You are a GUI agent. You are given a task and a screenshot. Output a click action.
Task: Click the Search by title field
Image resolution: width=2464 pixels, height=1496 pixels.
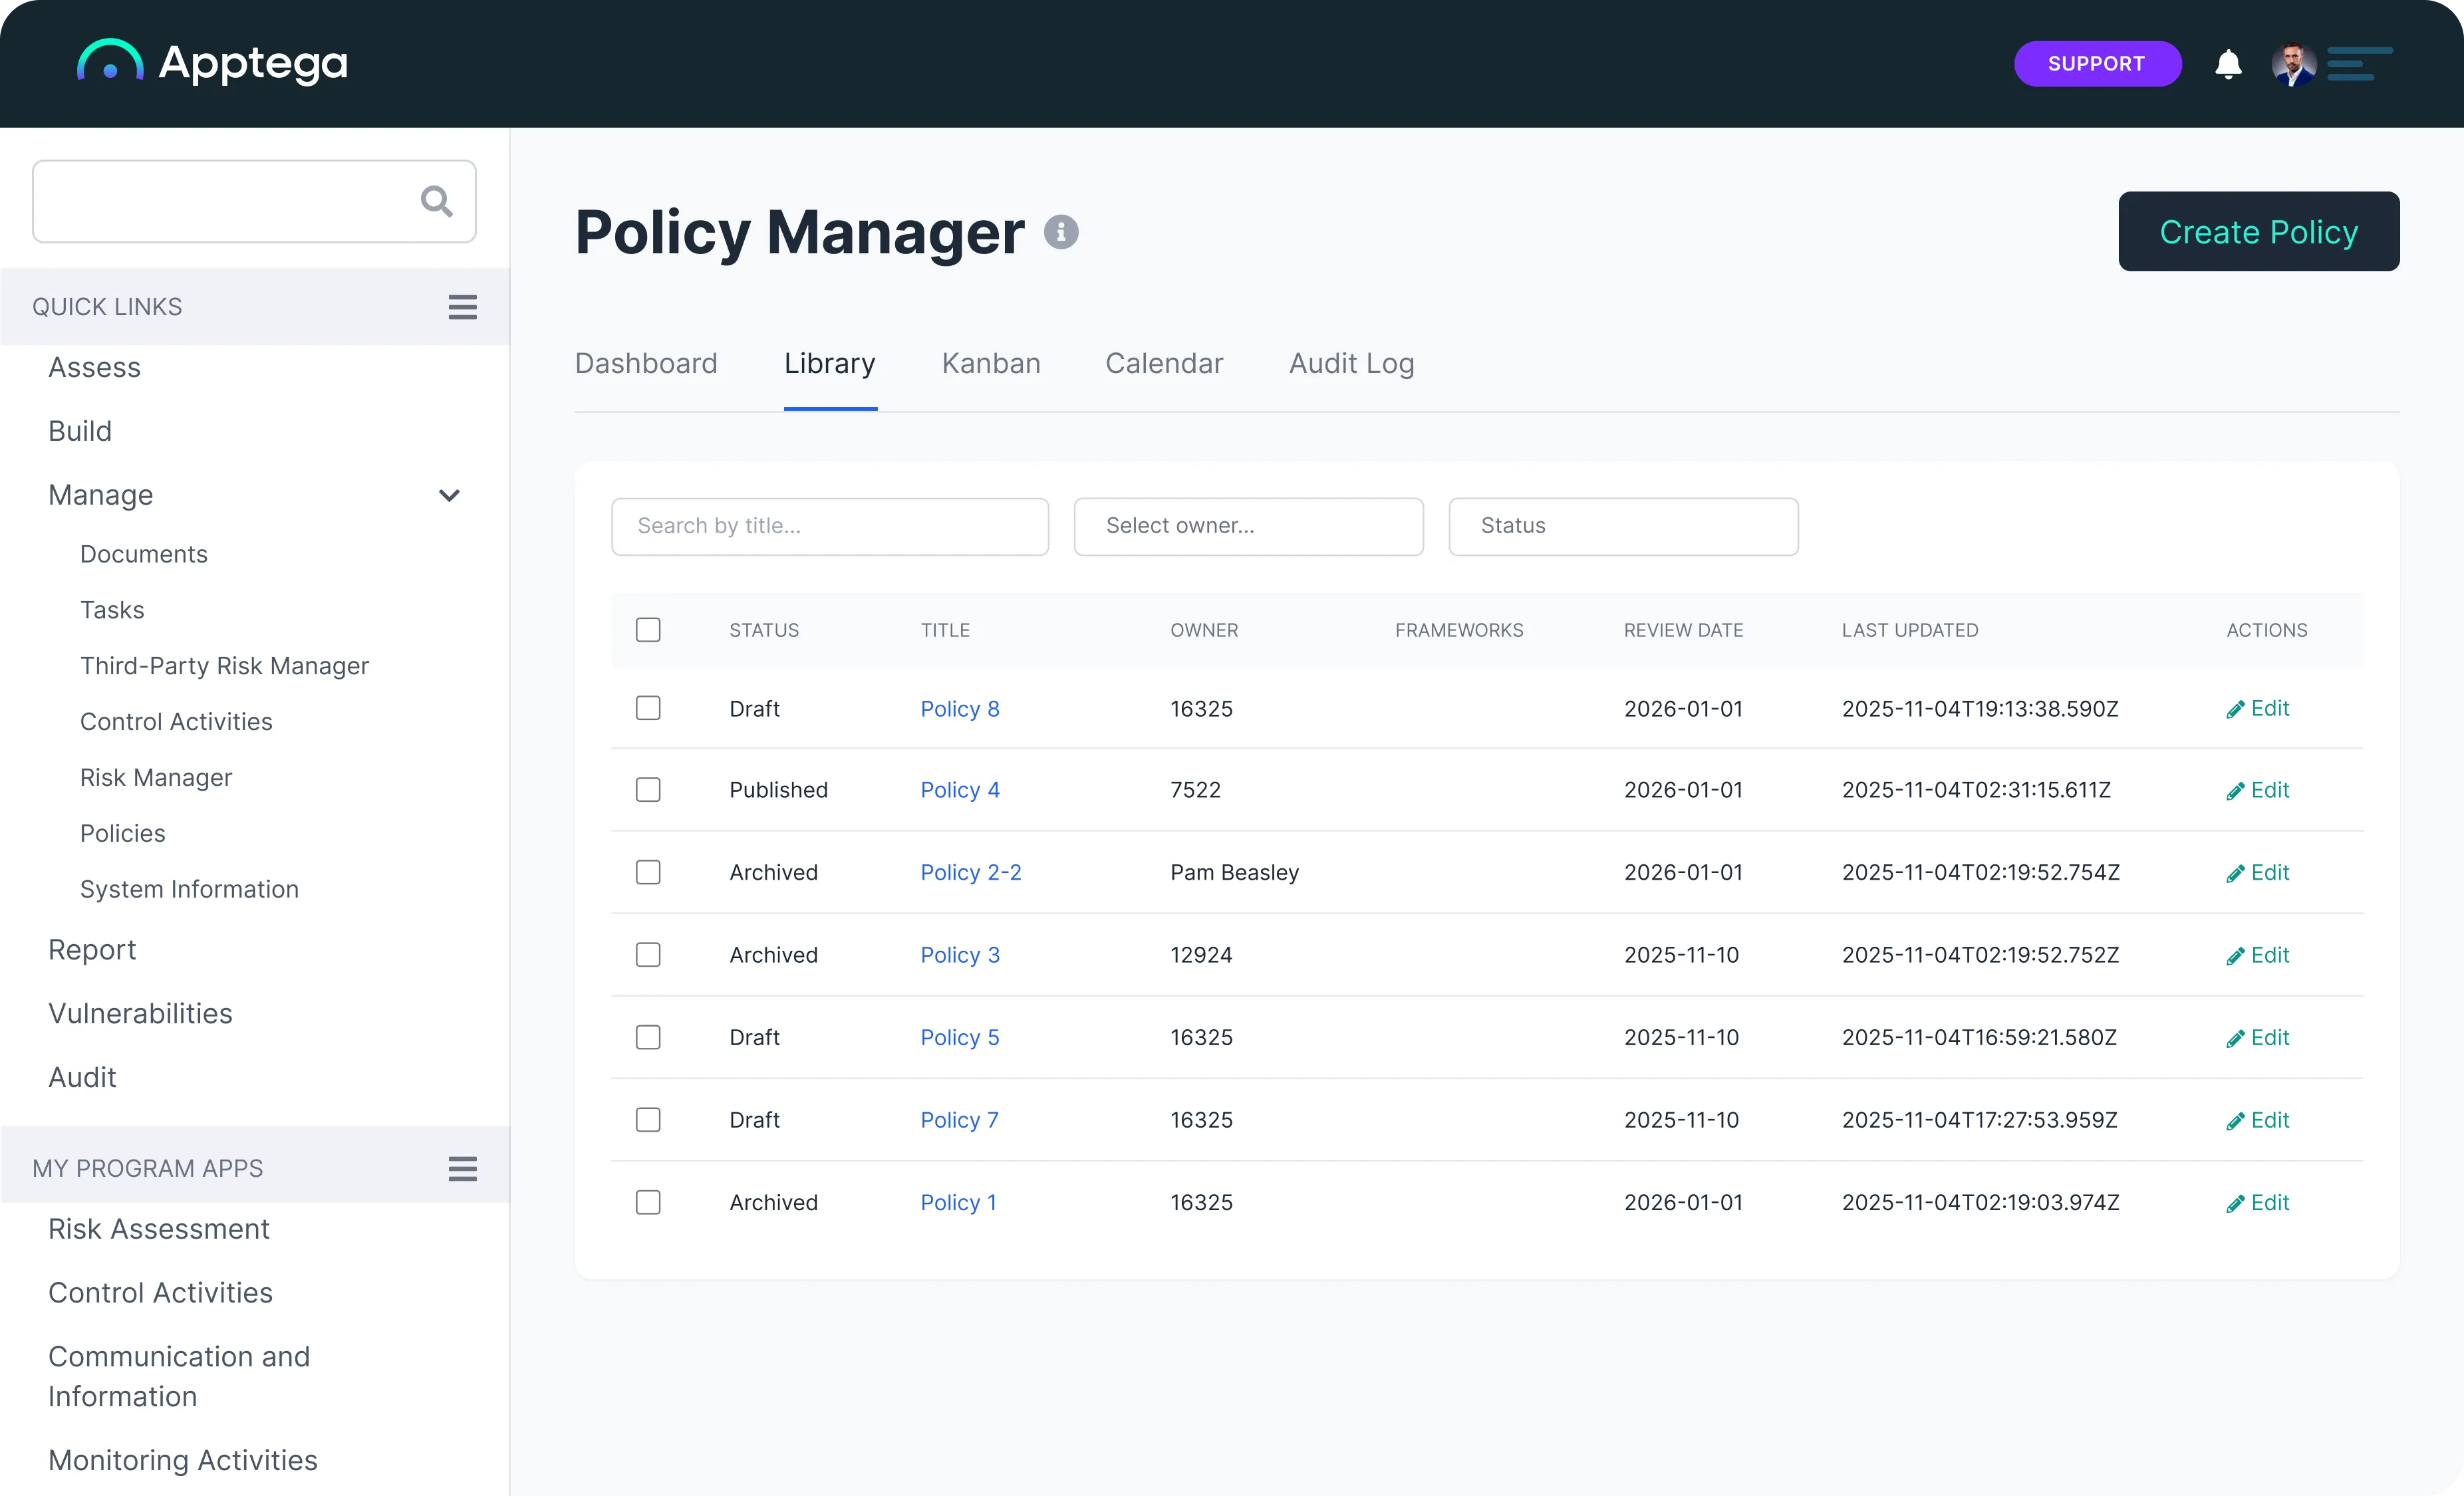click(829, 526)
